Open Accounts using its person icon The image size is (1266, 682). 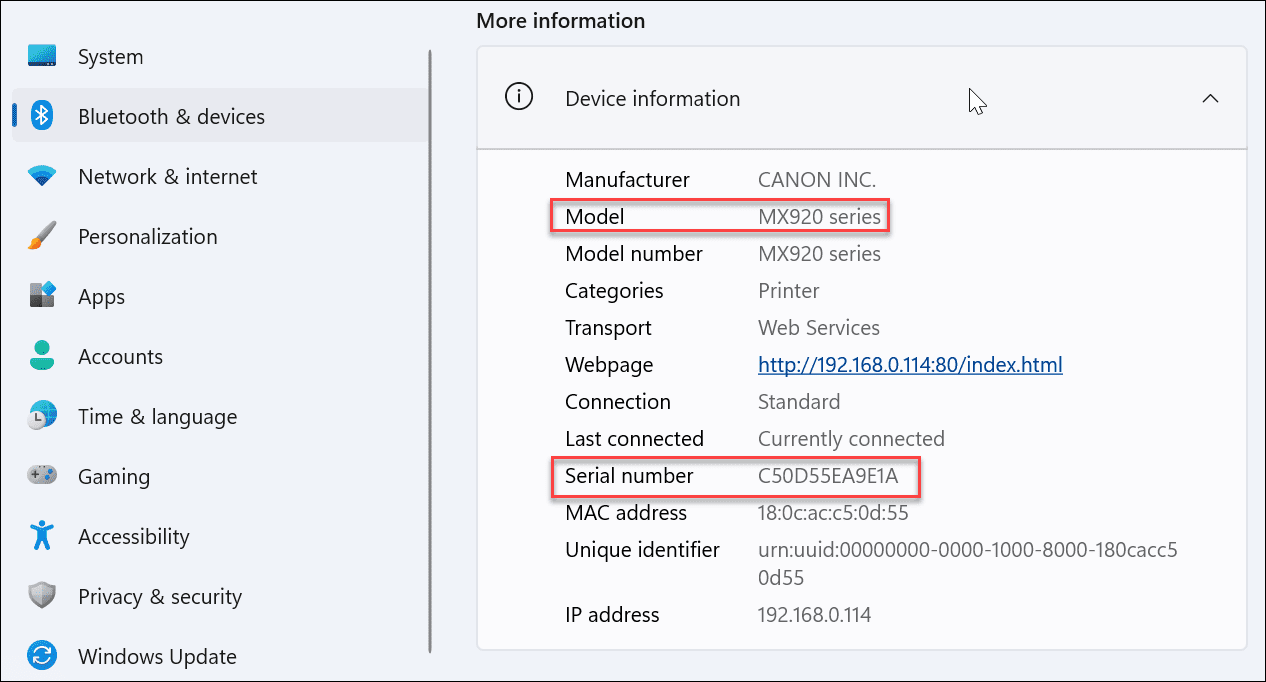click(x=42, y=356)
